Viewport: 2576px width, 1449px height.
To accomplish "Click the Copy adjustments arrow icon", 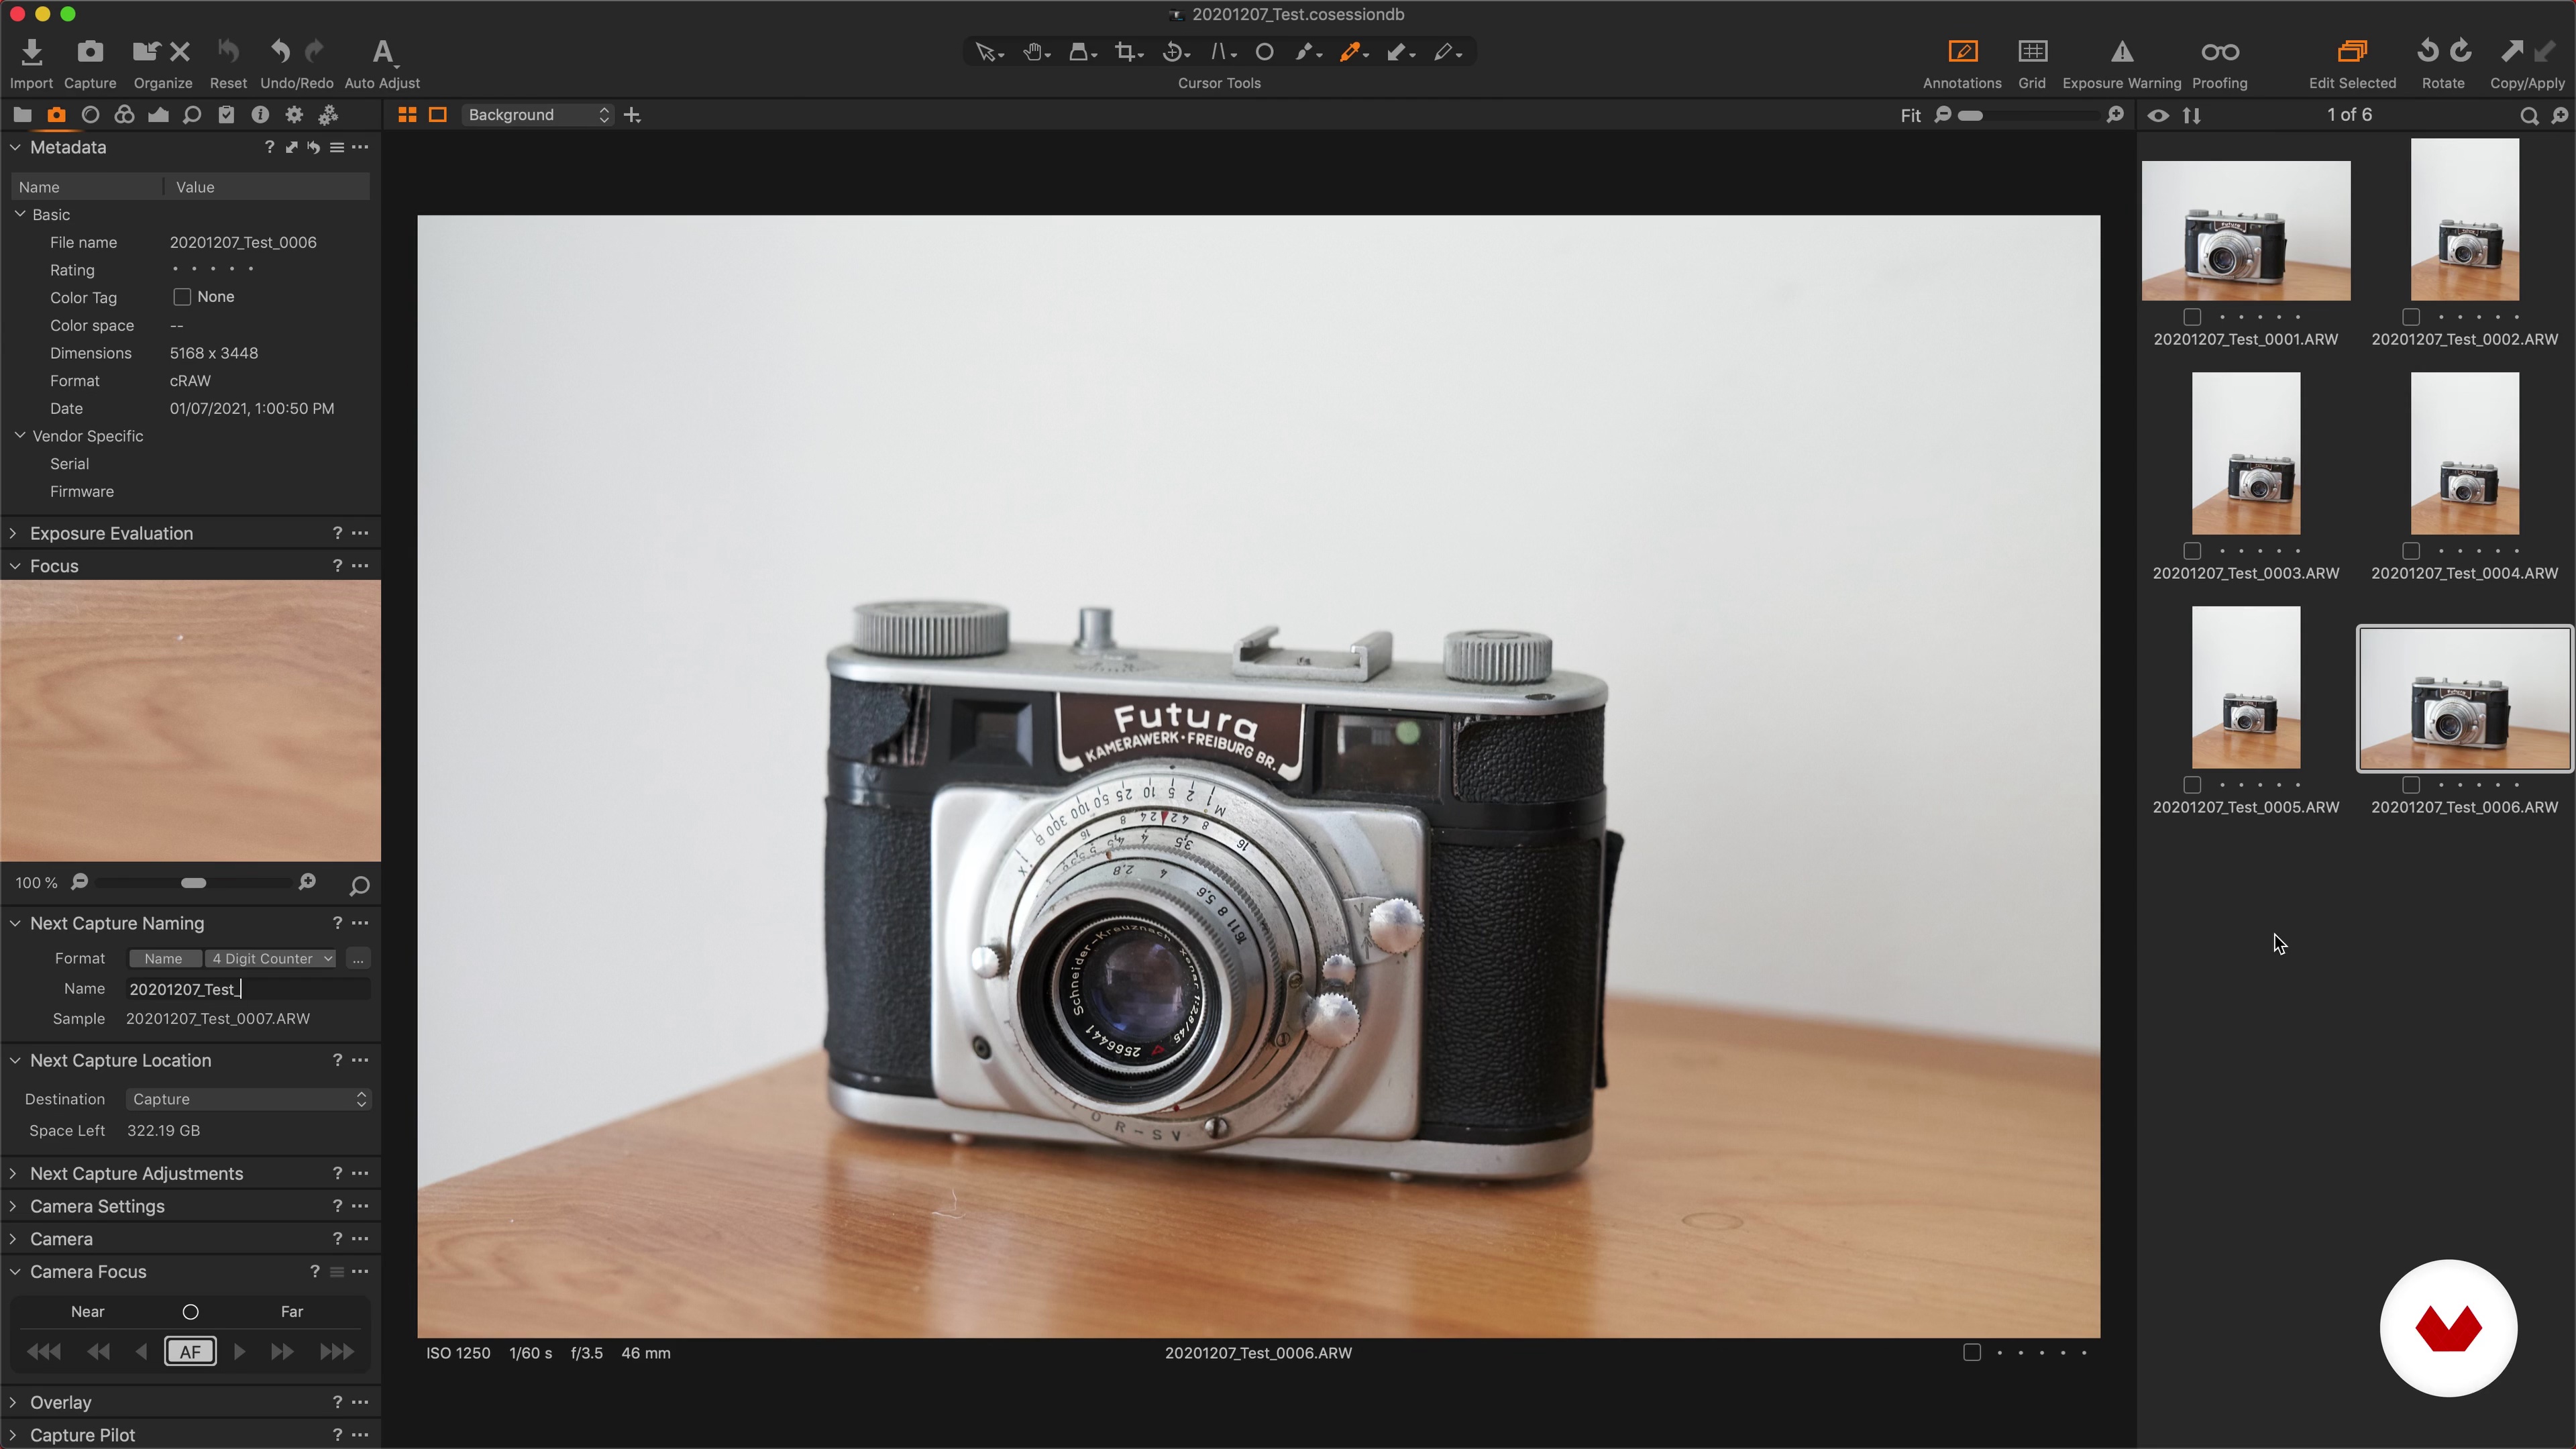I will click(2512, 52).
